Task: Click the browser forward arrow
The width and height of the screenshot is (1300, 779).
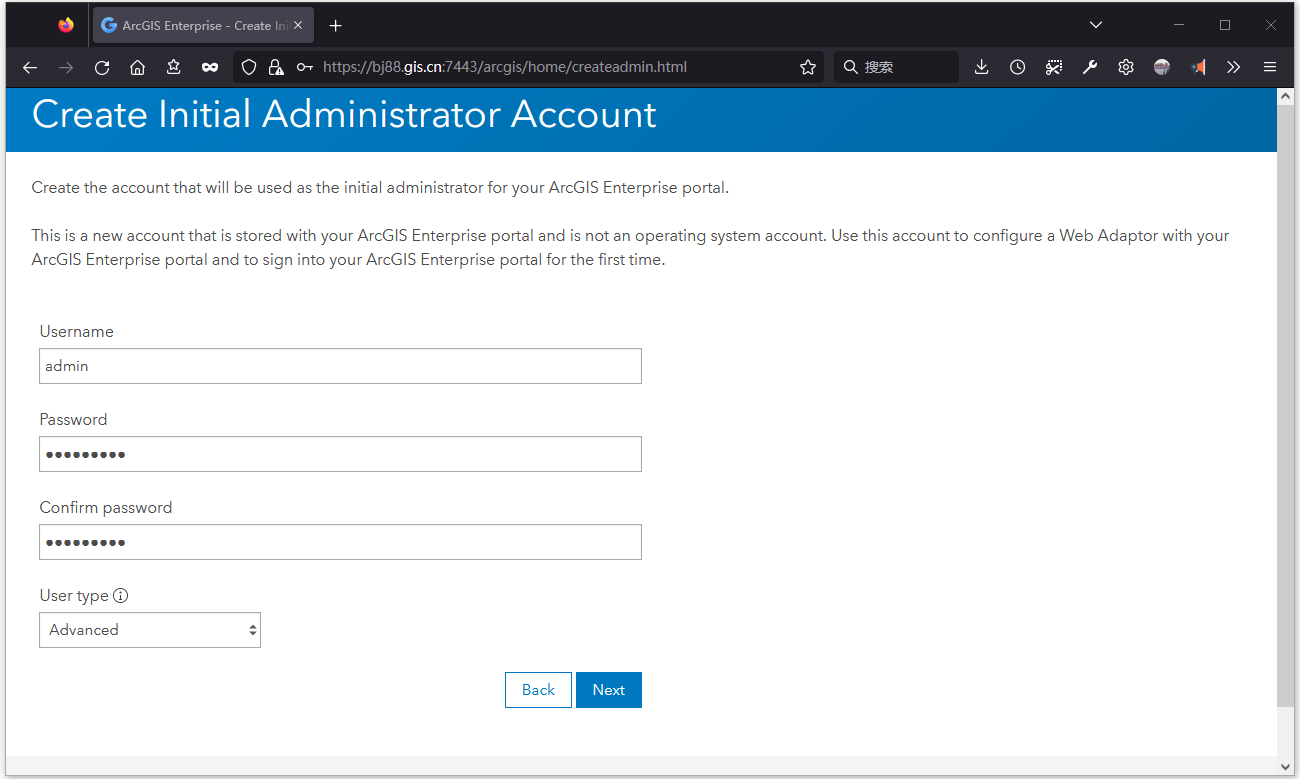Action: tap(66, 67)
